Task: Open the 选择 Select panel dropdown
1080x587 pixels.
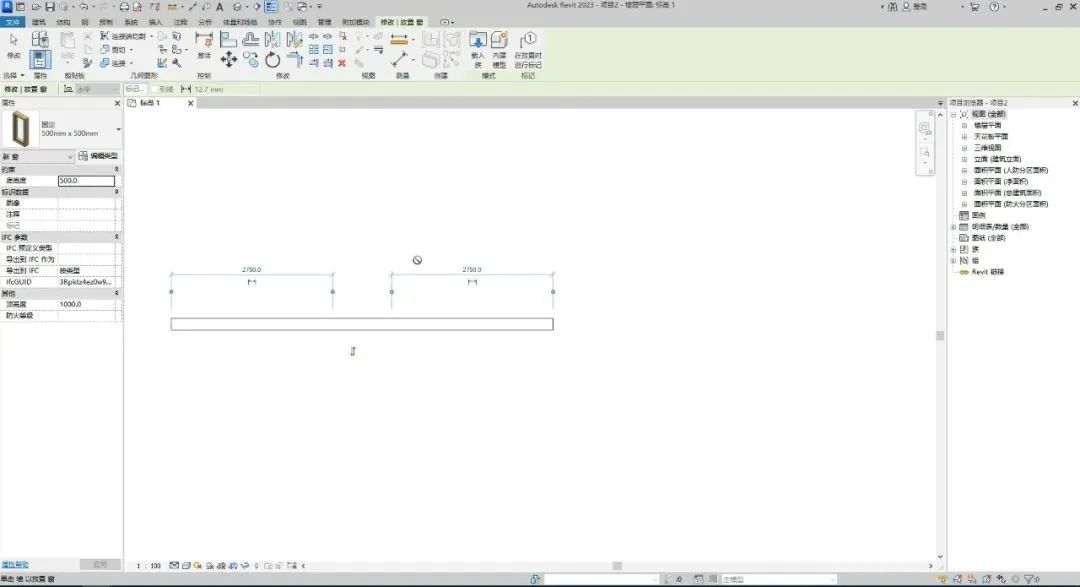Action: [x=14, y=76]
